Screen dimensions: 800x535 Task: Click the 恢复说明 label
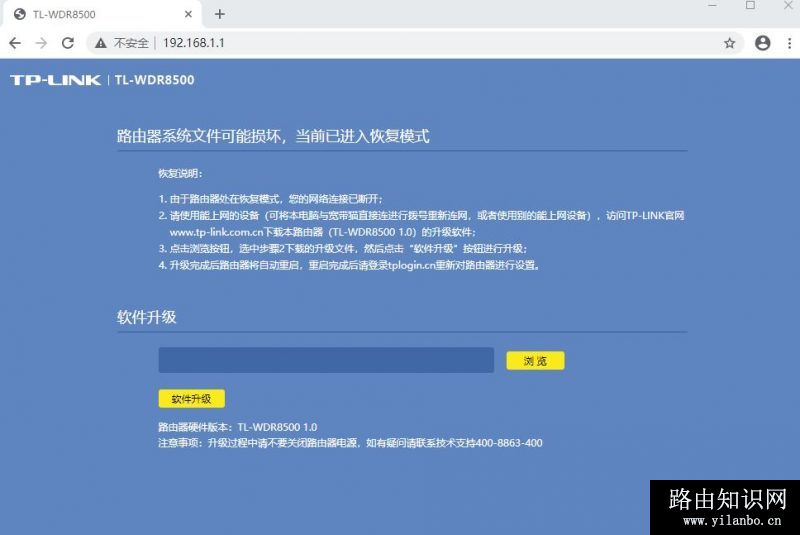181,173
